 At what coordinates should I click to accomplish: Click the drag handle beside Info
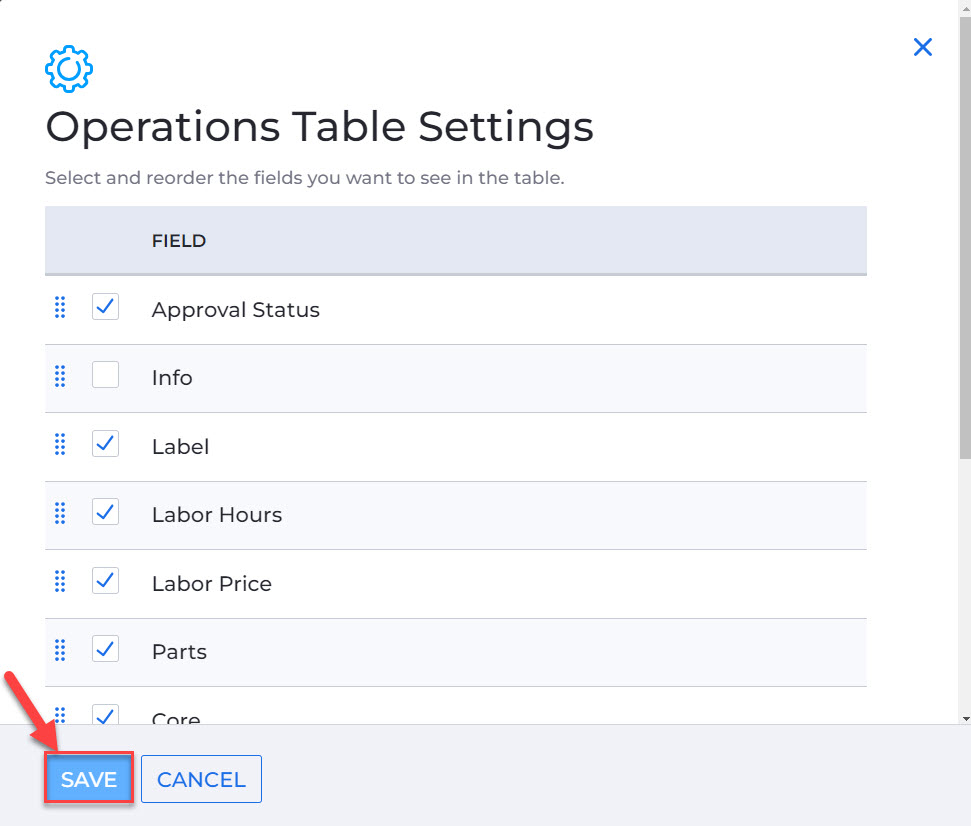point(60,376)
